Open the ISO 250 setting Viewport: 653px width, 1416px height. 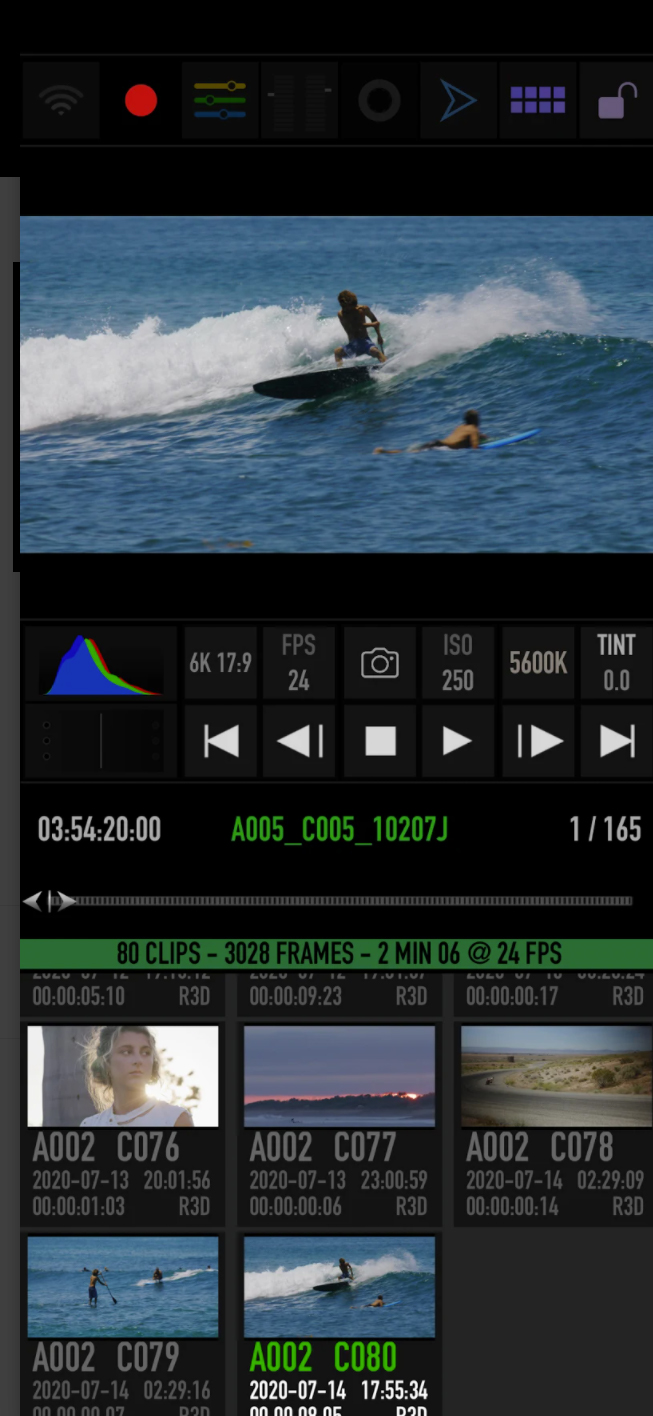click(x=458, y=663)
